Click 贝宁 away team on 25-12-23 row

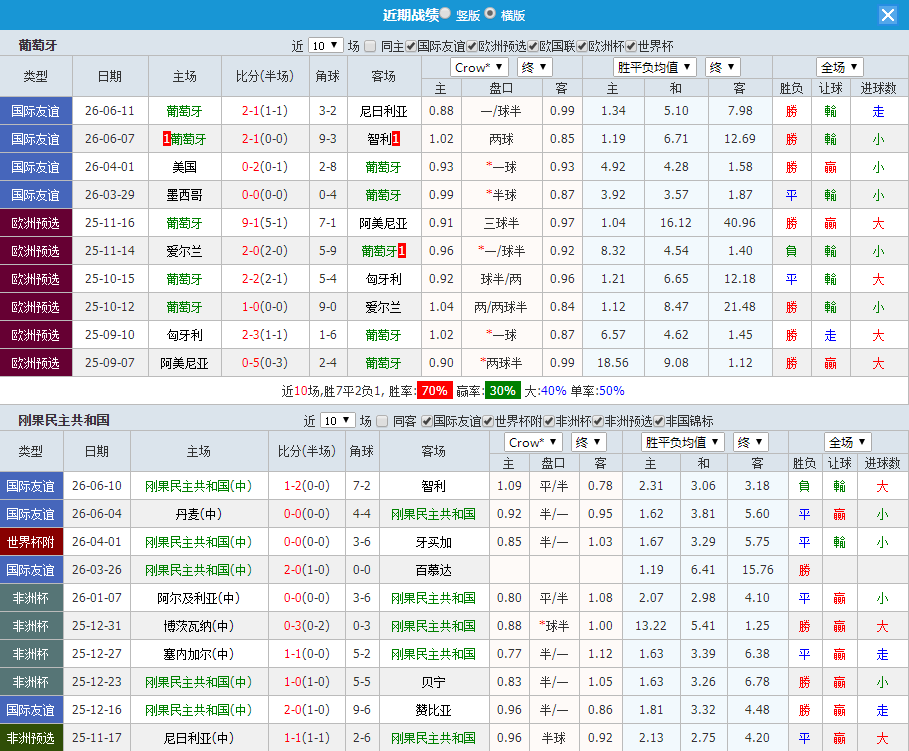433,683
